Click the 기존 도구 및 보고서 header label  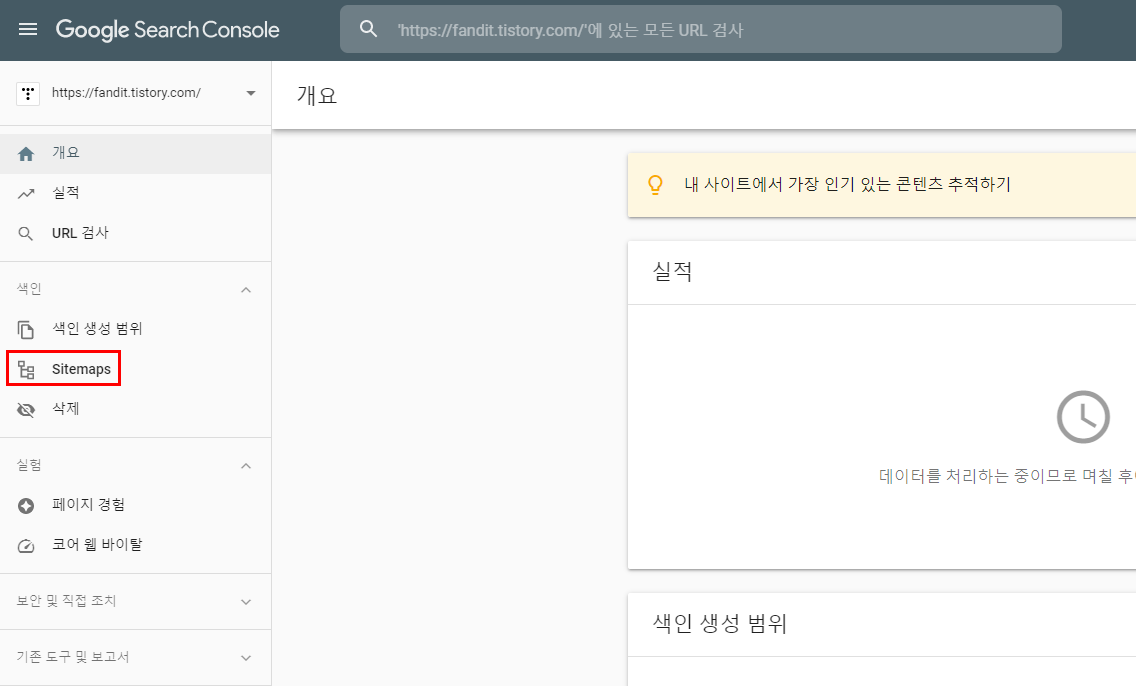click(x=73, y=657)
